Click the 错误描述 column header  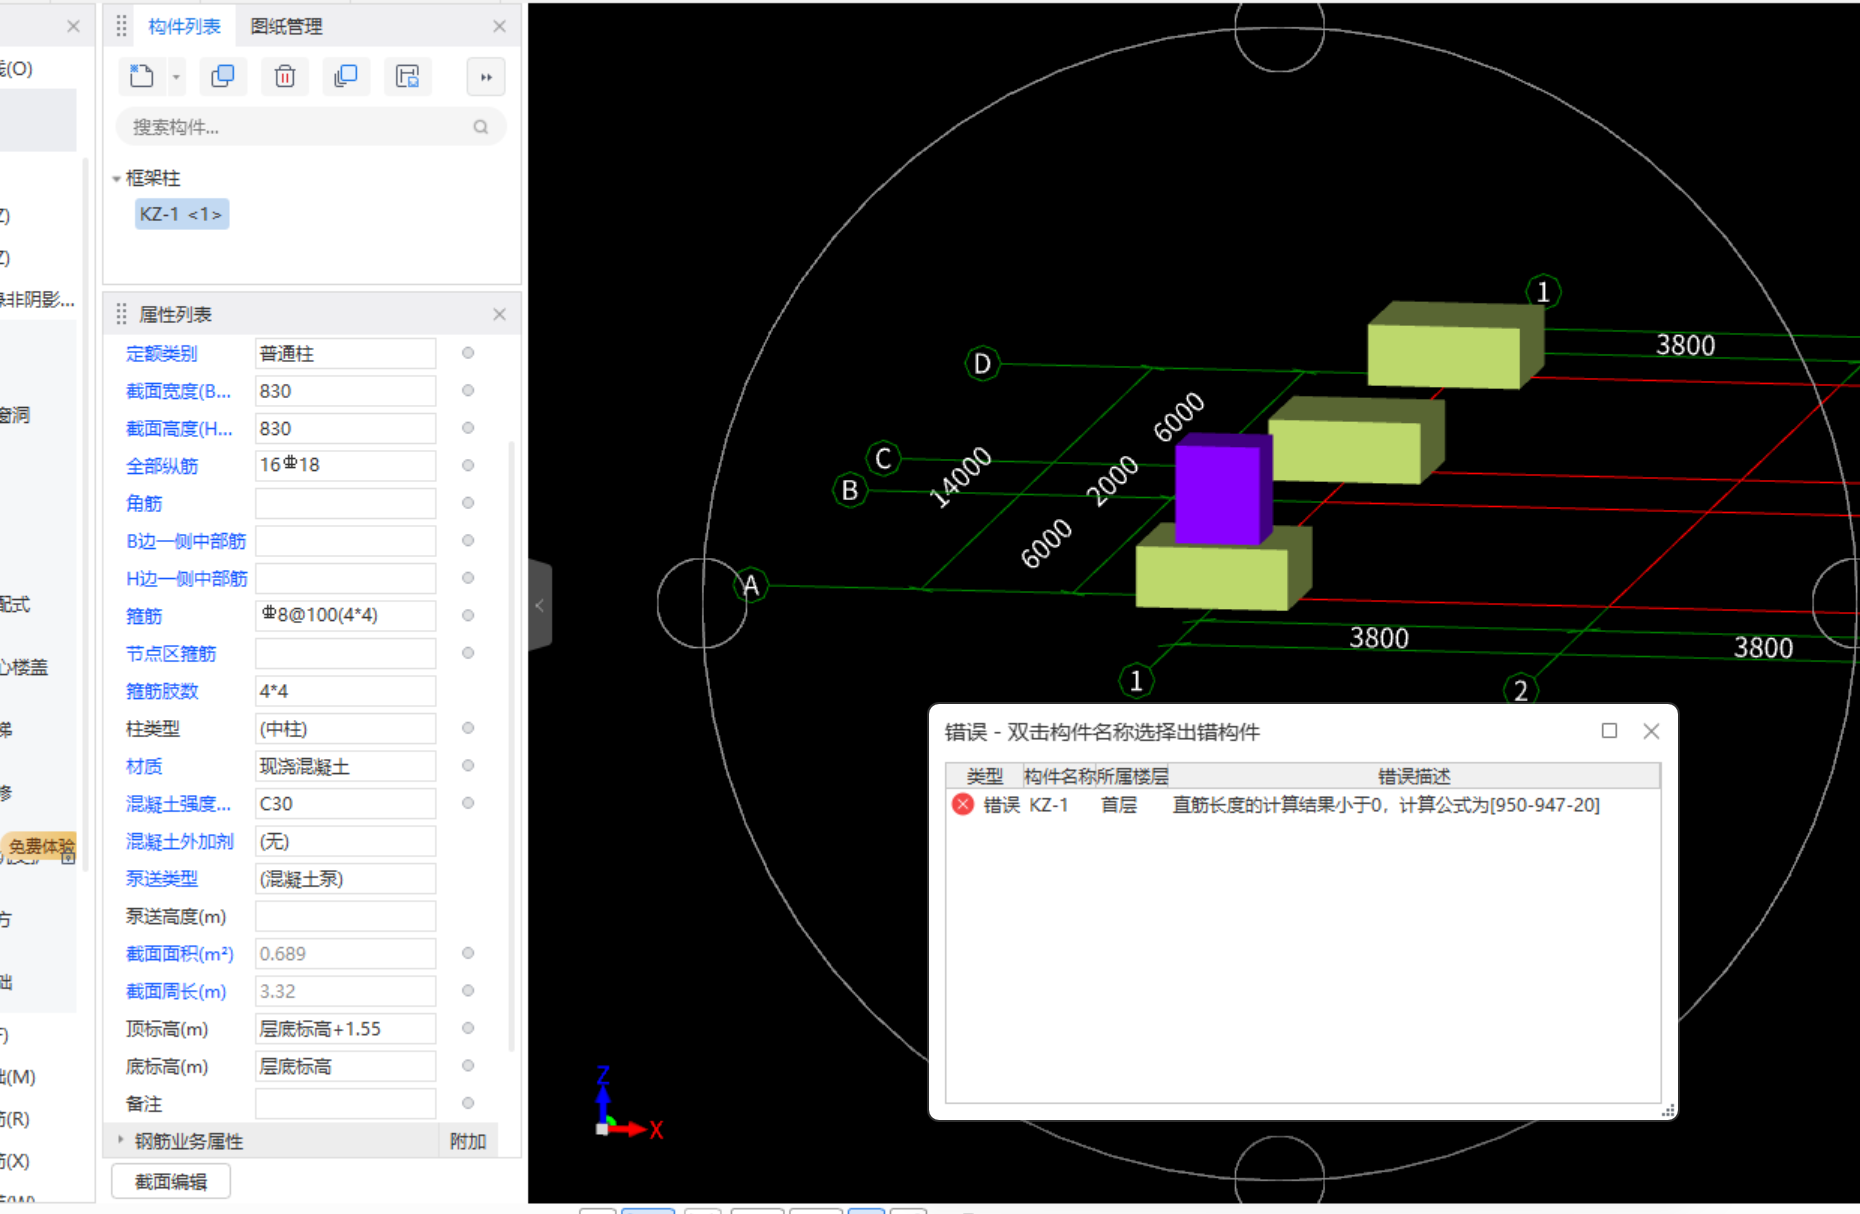(1414, 776)
